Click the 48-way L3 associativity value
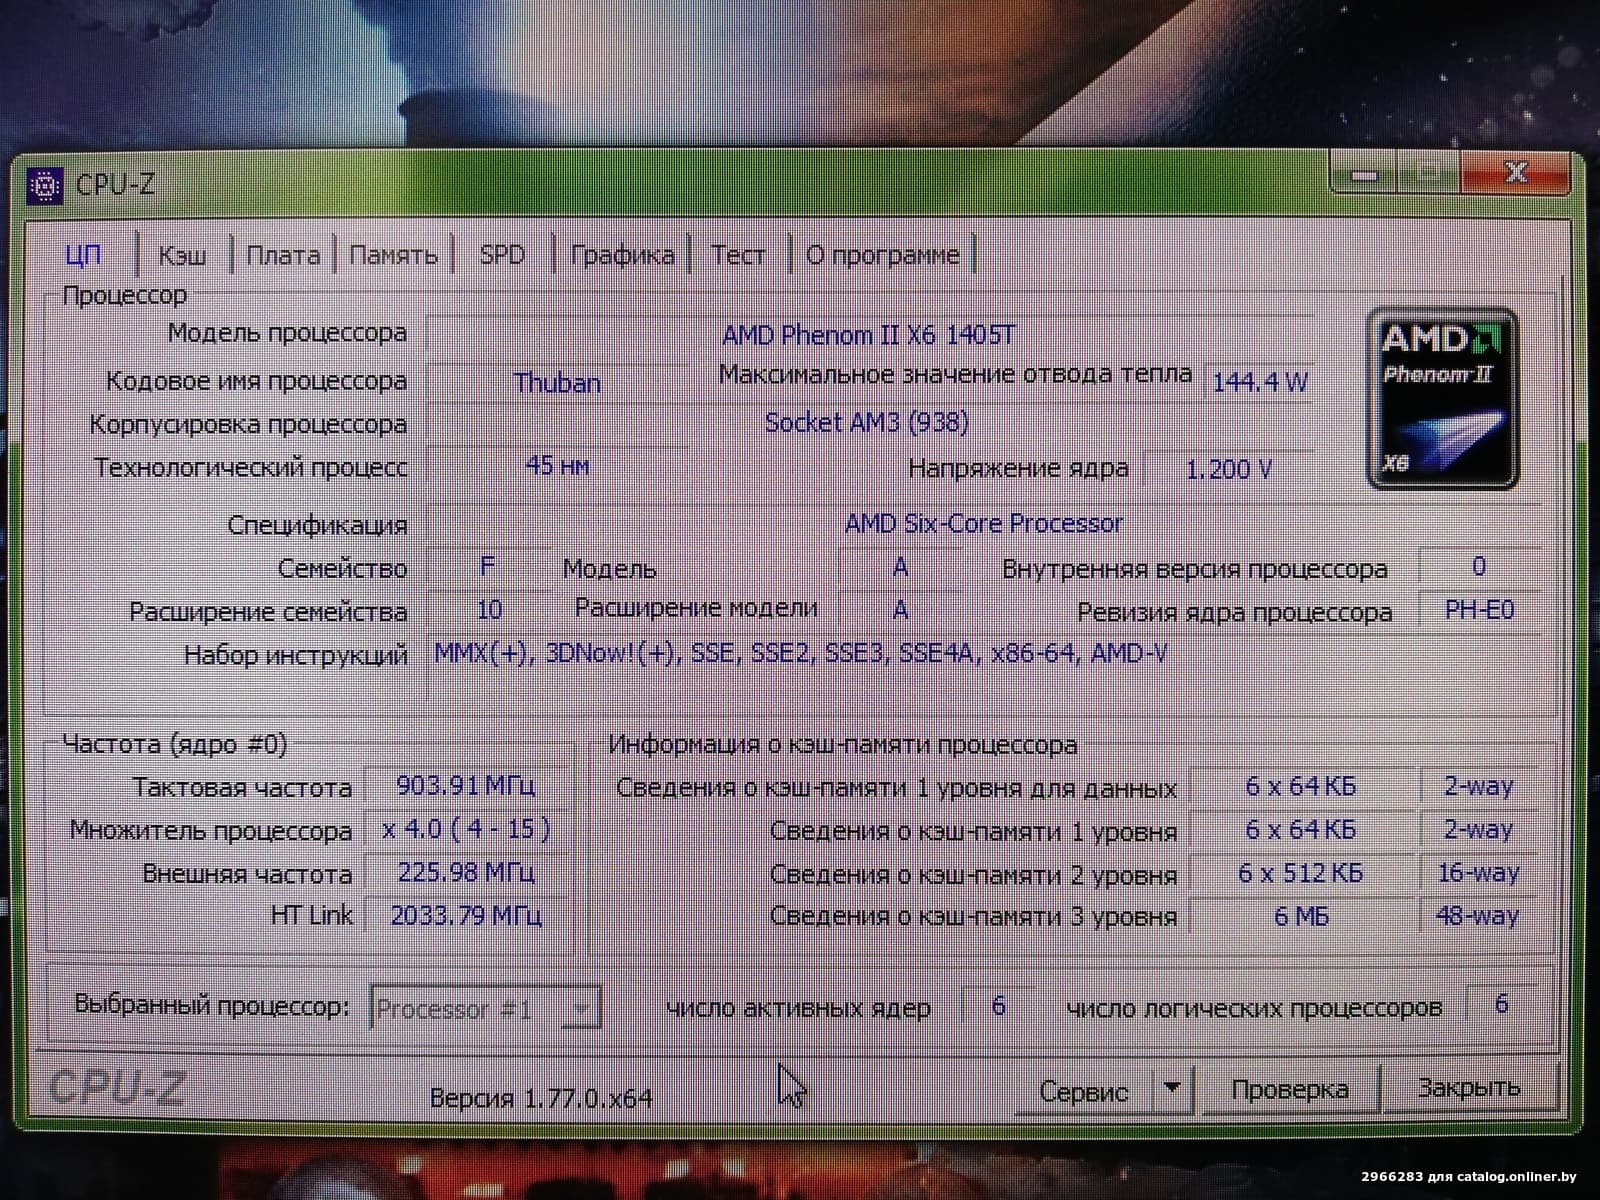Image resolution: width=1600 pixels, height=1200 pixels. coord(1477,915)
